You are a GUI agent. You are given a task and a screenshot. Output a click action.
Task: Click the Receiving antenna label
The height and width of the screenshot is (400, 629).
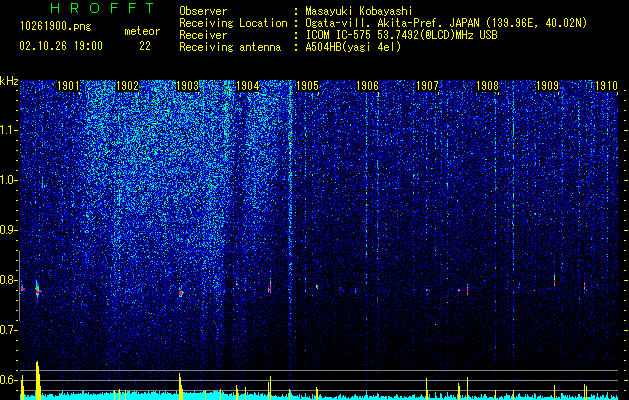point(230,47)
